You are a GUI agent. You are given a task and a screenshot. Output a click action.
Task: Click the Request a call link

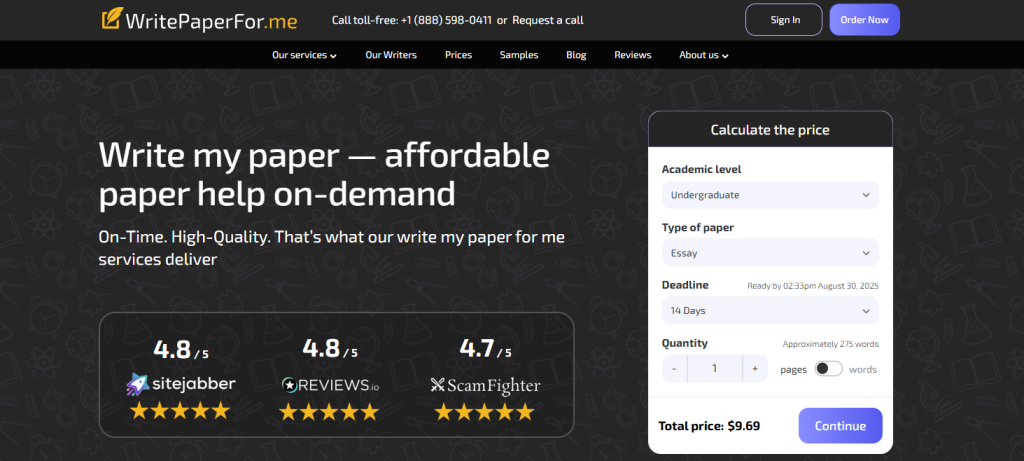tap(548, 20)
